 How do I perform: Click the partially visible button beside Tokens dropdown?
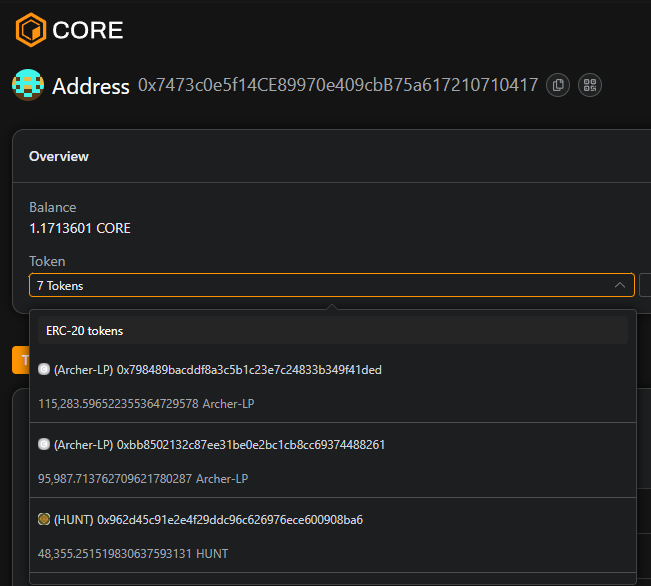[645, 285]
